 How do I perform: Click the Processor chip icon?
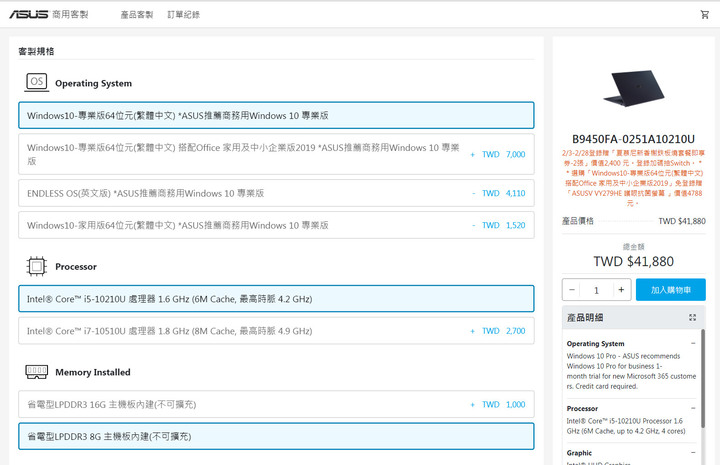pos(37,266)
